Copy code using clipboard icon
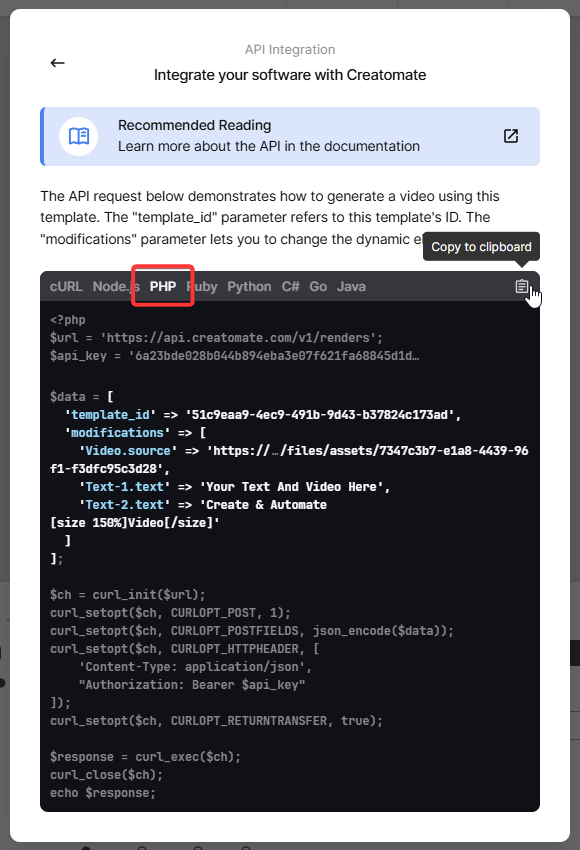This screenshot has height=850, width=580. tap(521, 286)
